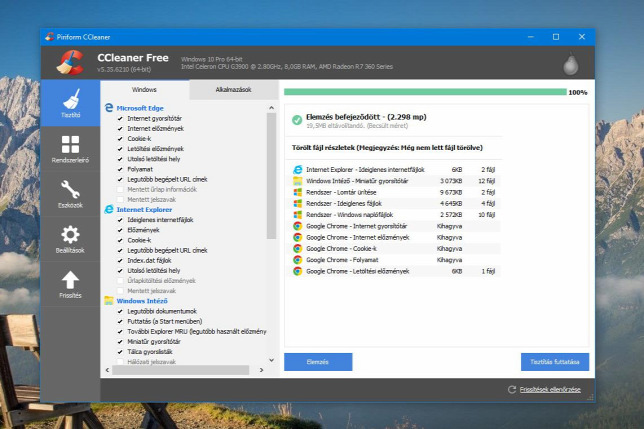This screenshot has width=644, height=429.
Task: Enable Űrlapkitöltési előzmények checkbox
Action: click(x=120, y=280)
